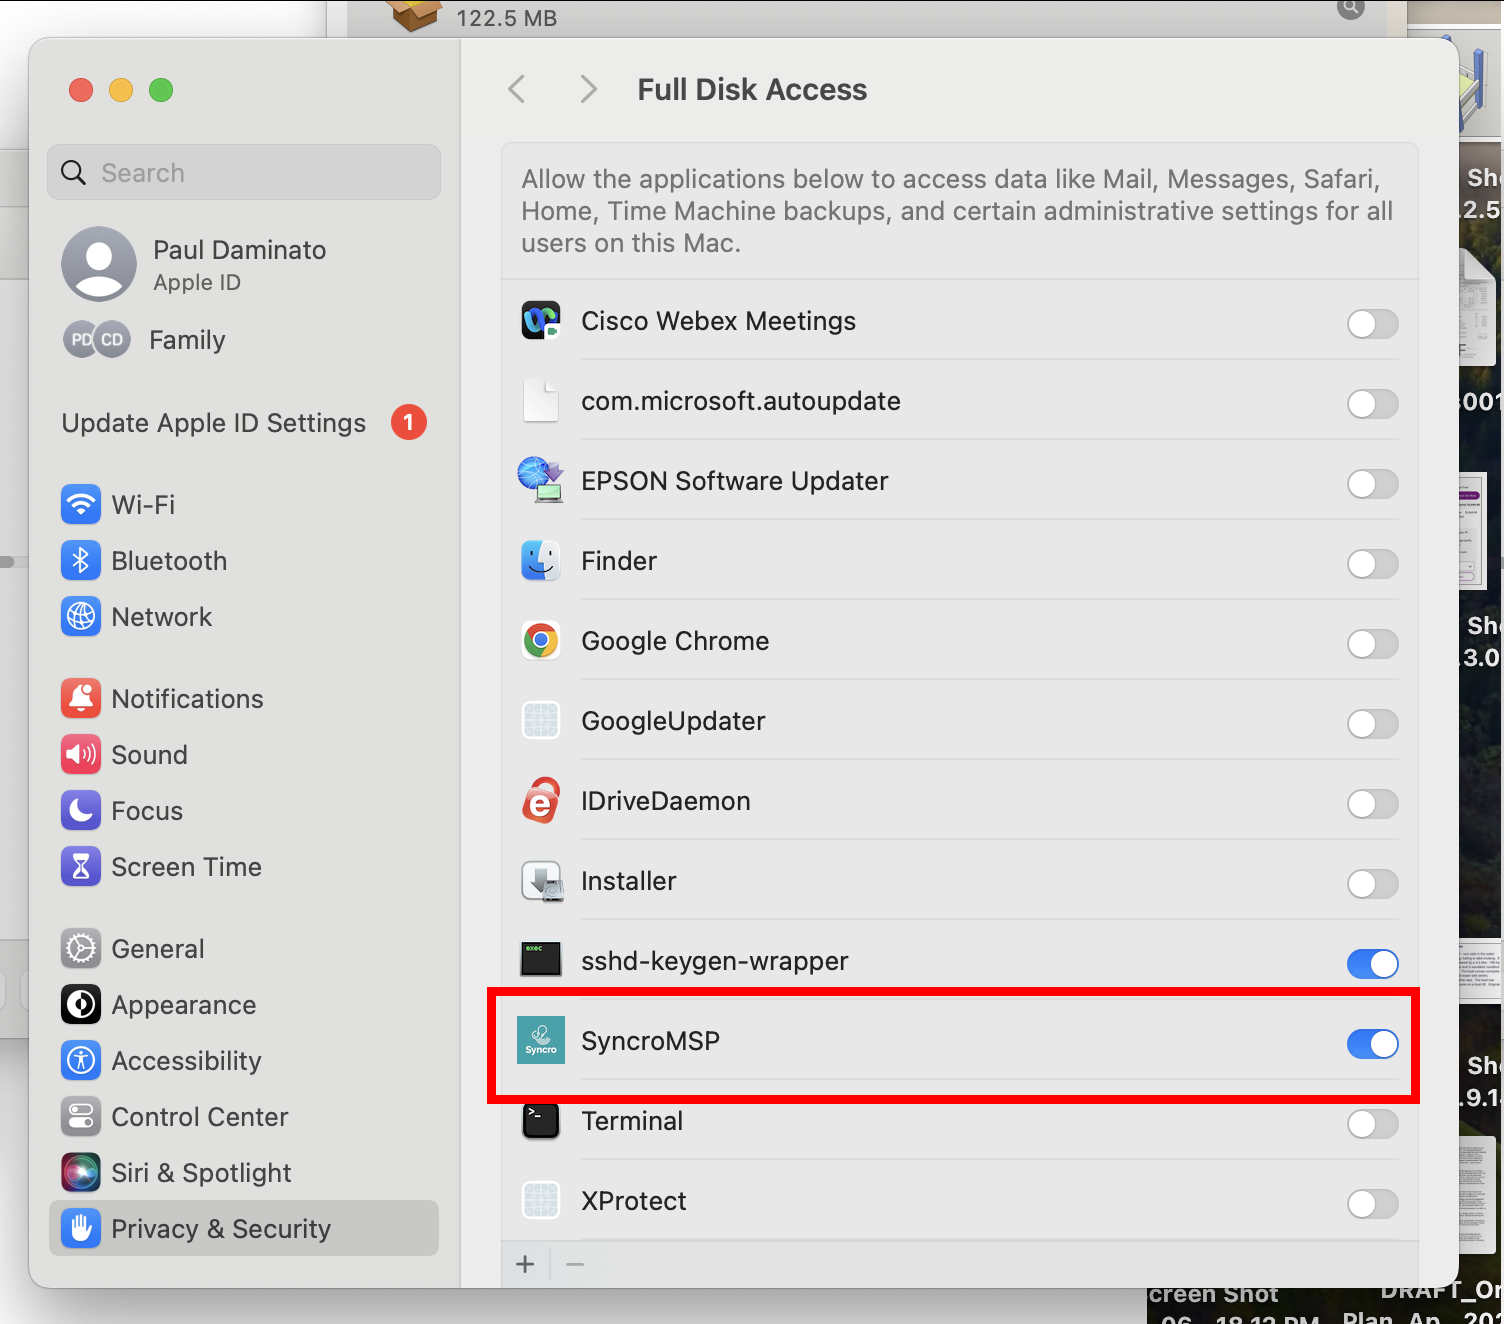
Task: Click the Google Chrome app icon
Action: point(541,640)
